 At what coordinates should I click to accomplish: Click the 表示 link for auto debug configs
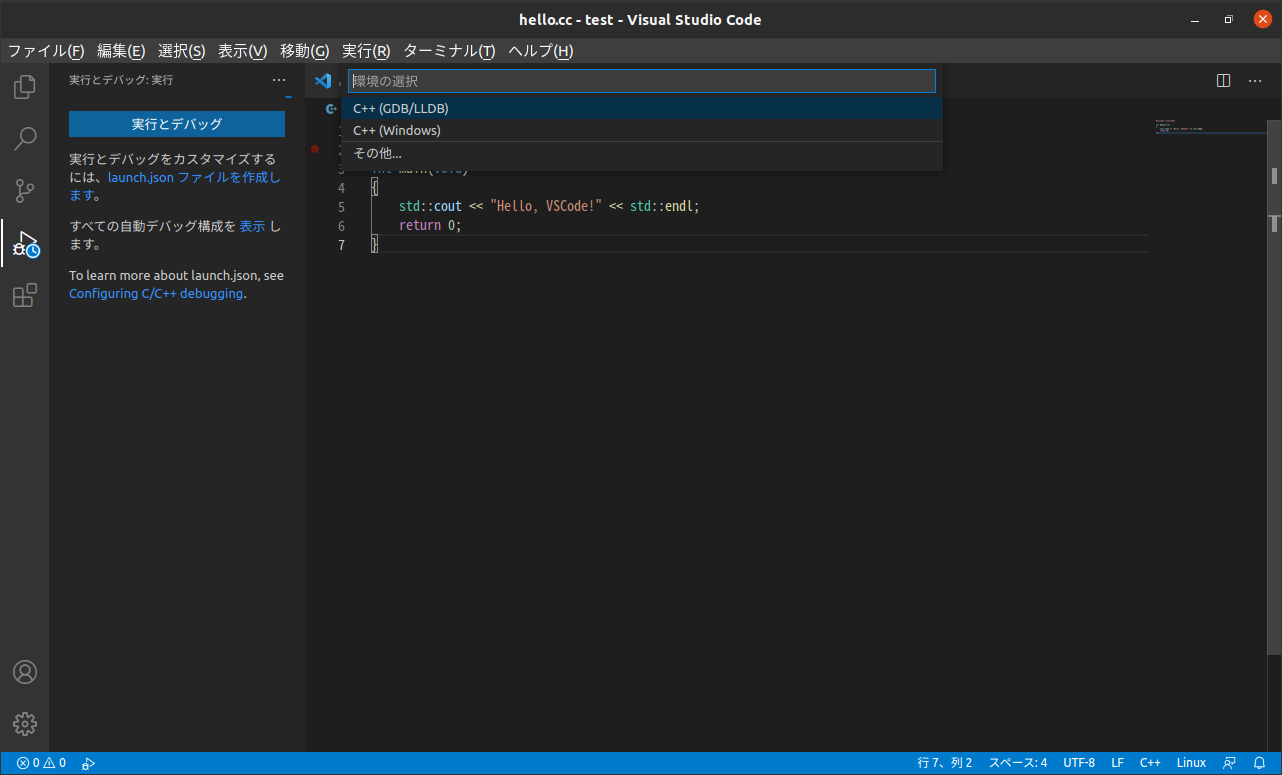(x=252, y=226)
